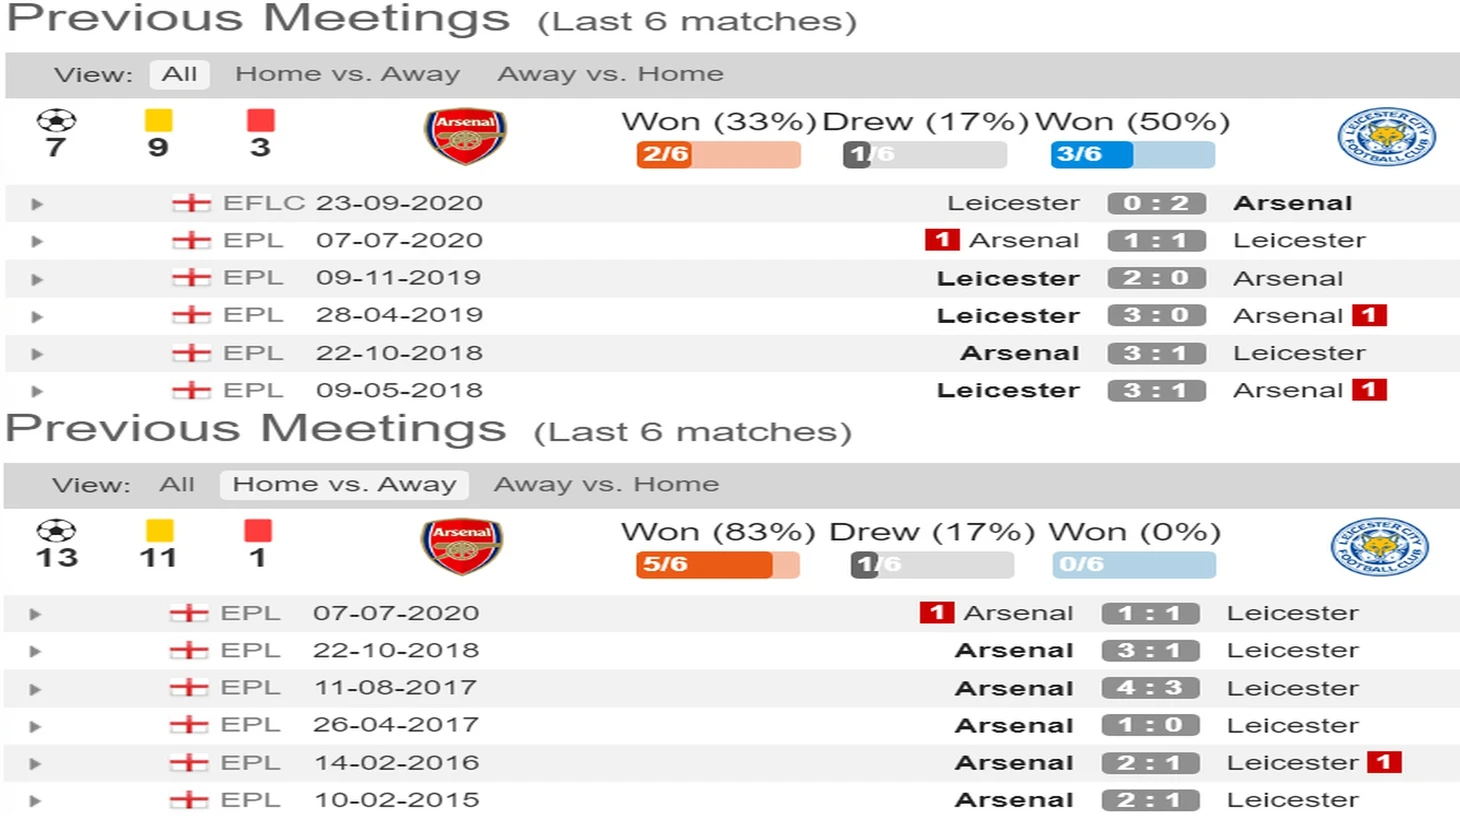Click the Arsenal crest in the top panel
The image size is (1460, 821).
(465, 137)
